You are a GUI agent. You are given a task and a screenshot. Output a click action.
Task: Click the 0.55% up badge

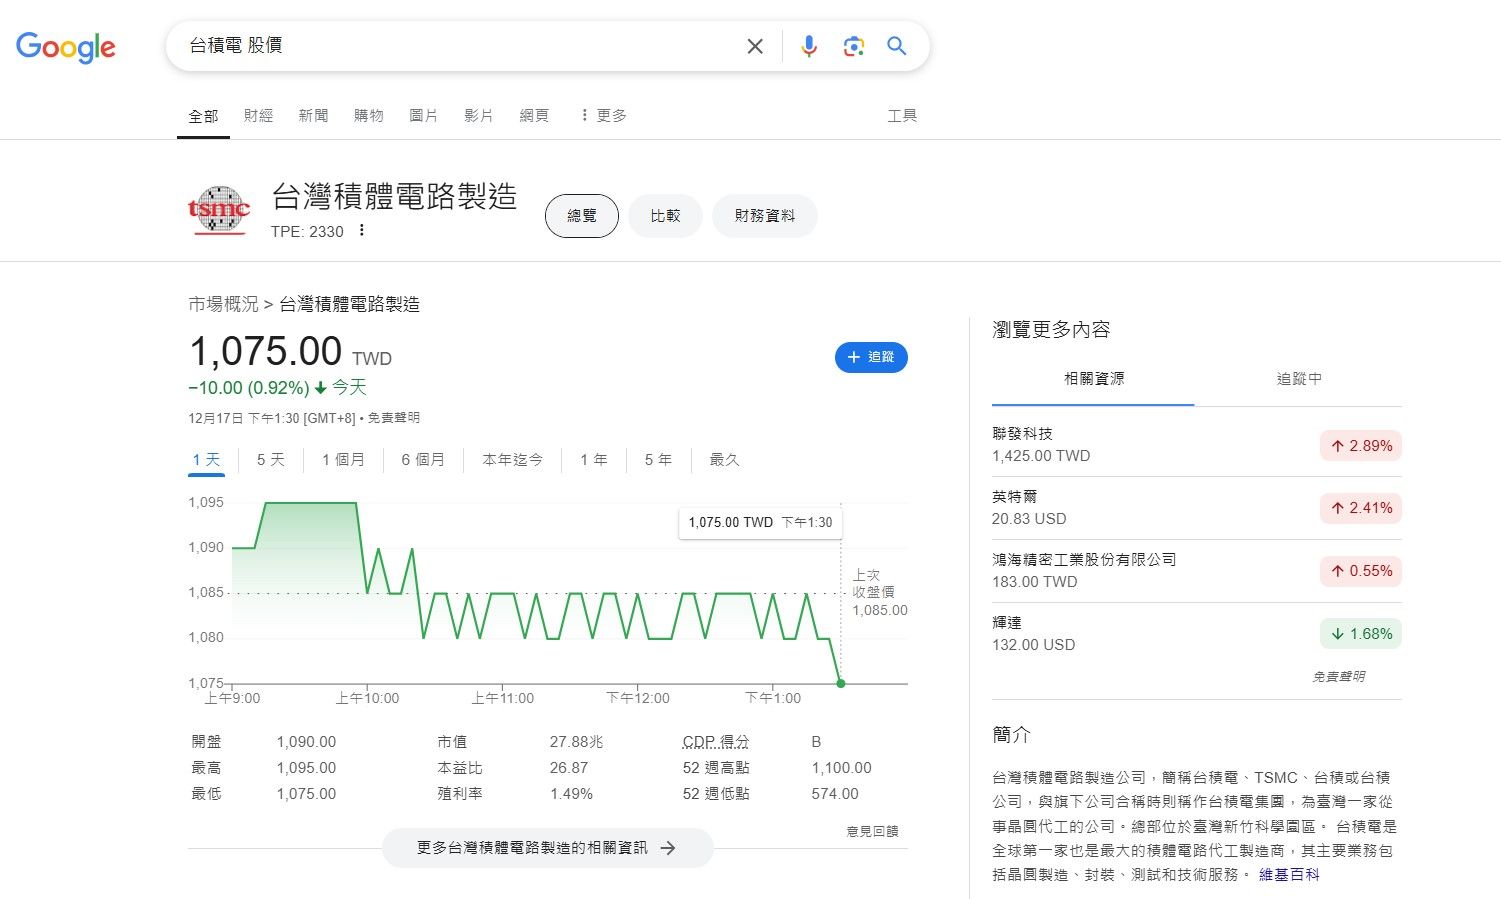click(1361, 571)
